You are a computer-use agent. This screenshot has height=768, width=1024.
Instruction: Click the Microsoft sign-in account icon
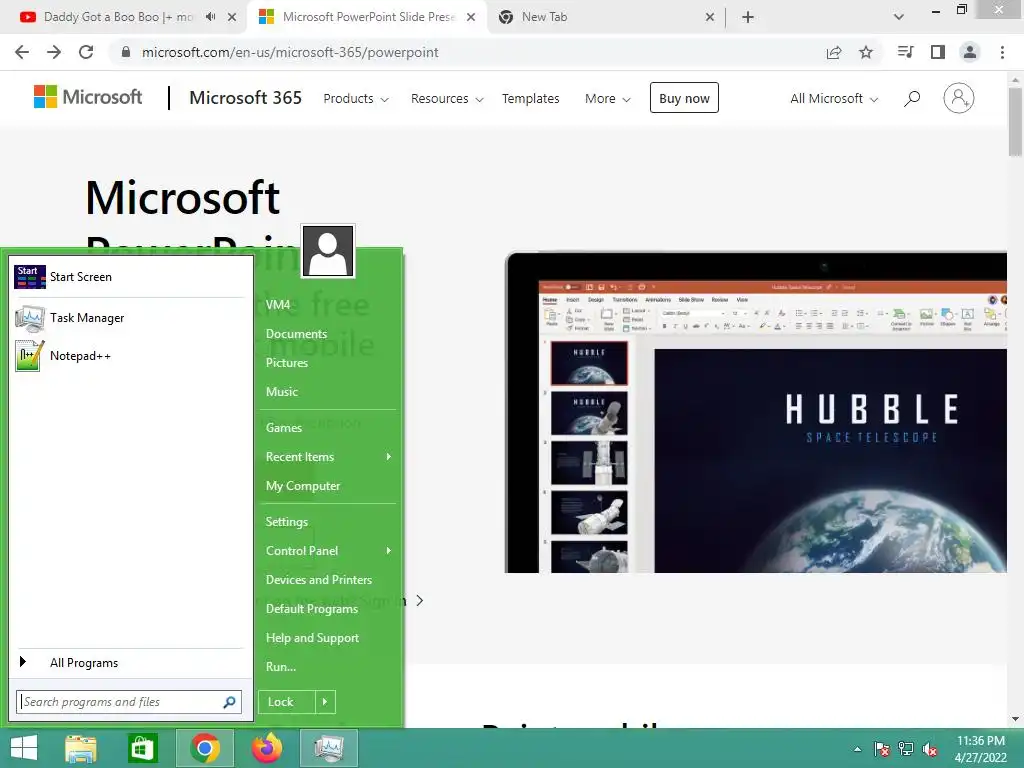[x=959, y=99]
